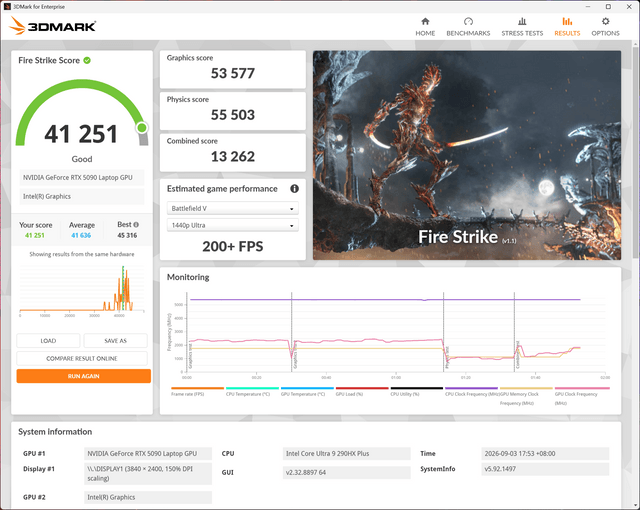
Task: Click the RESULTS tab label
Action: pyautogui.click(x=567, y=33)
